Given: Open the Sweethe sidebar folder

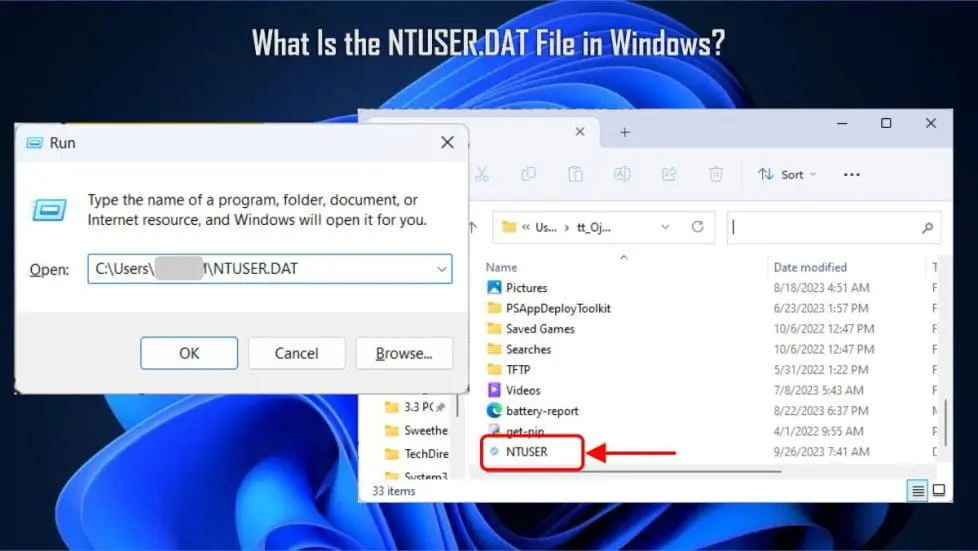Looking at the screenshot, I should click(x=416, y=431).
